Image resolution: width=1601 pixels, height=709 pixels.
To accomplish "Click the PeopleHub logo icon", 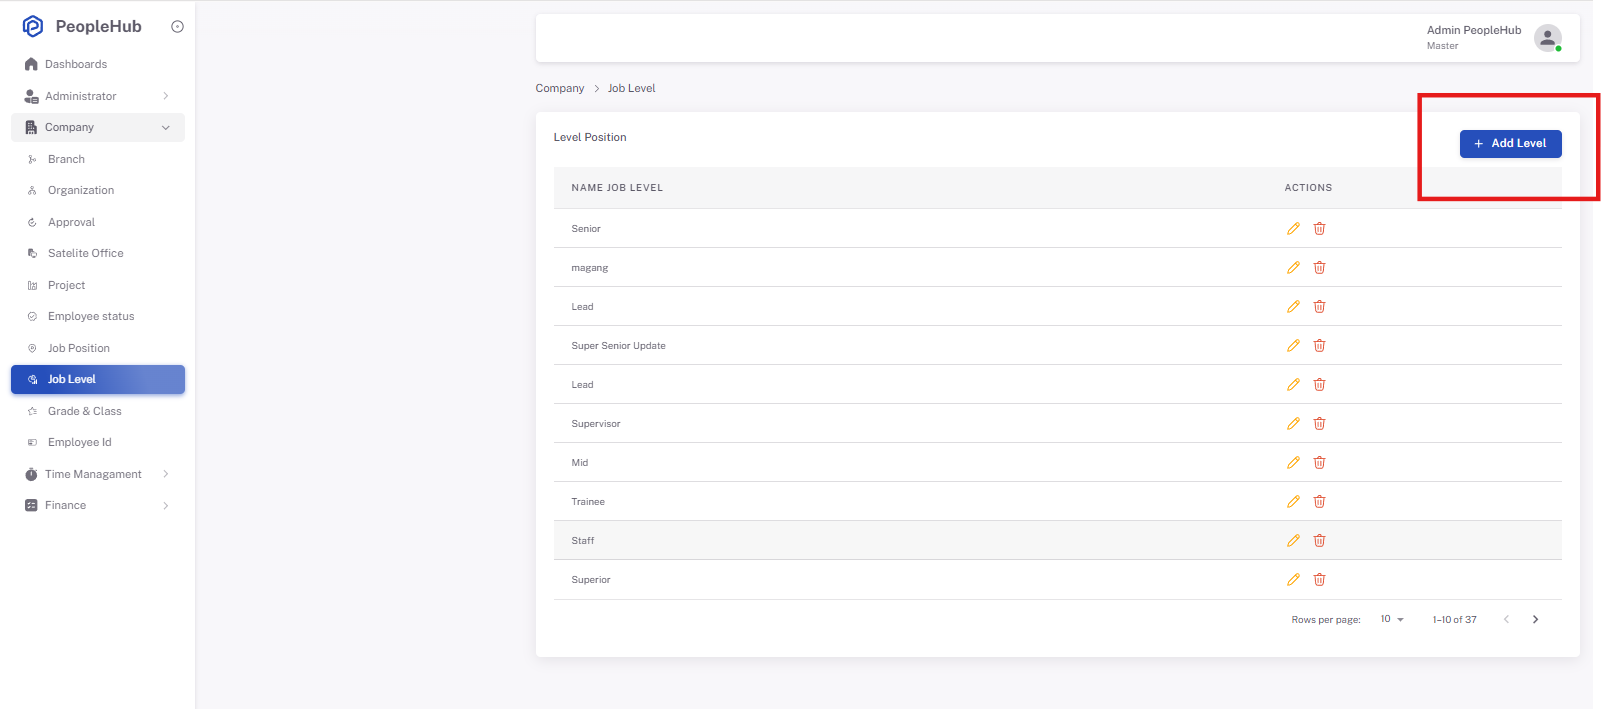I will coord(33,26).
